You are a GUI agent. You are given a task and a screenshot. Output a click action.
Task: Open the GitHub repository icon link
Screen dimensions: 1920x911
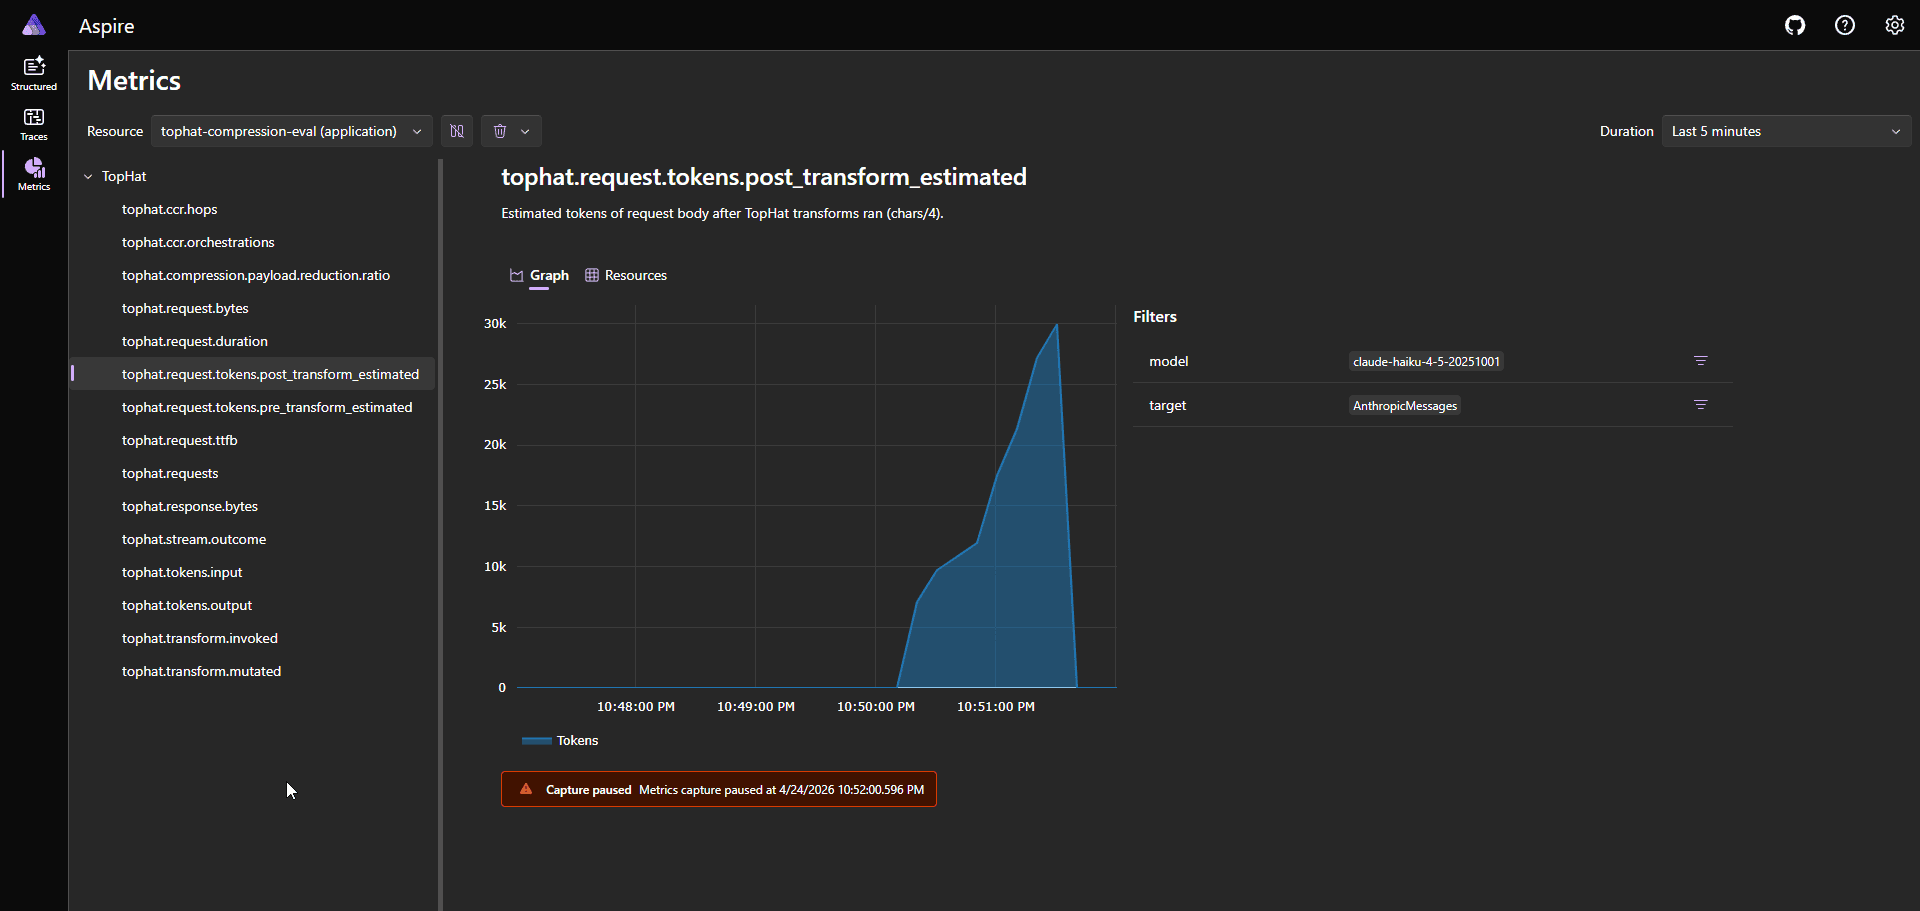click(x=1795, y=26)
